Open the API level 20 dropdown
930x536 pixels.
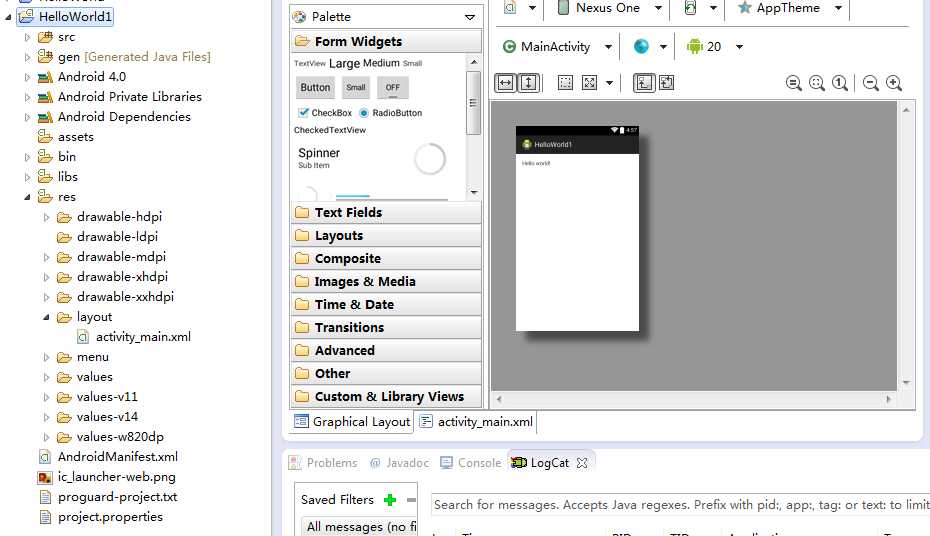[x=739, y=46]
